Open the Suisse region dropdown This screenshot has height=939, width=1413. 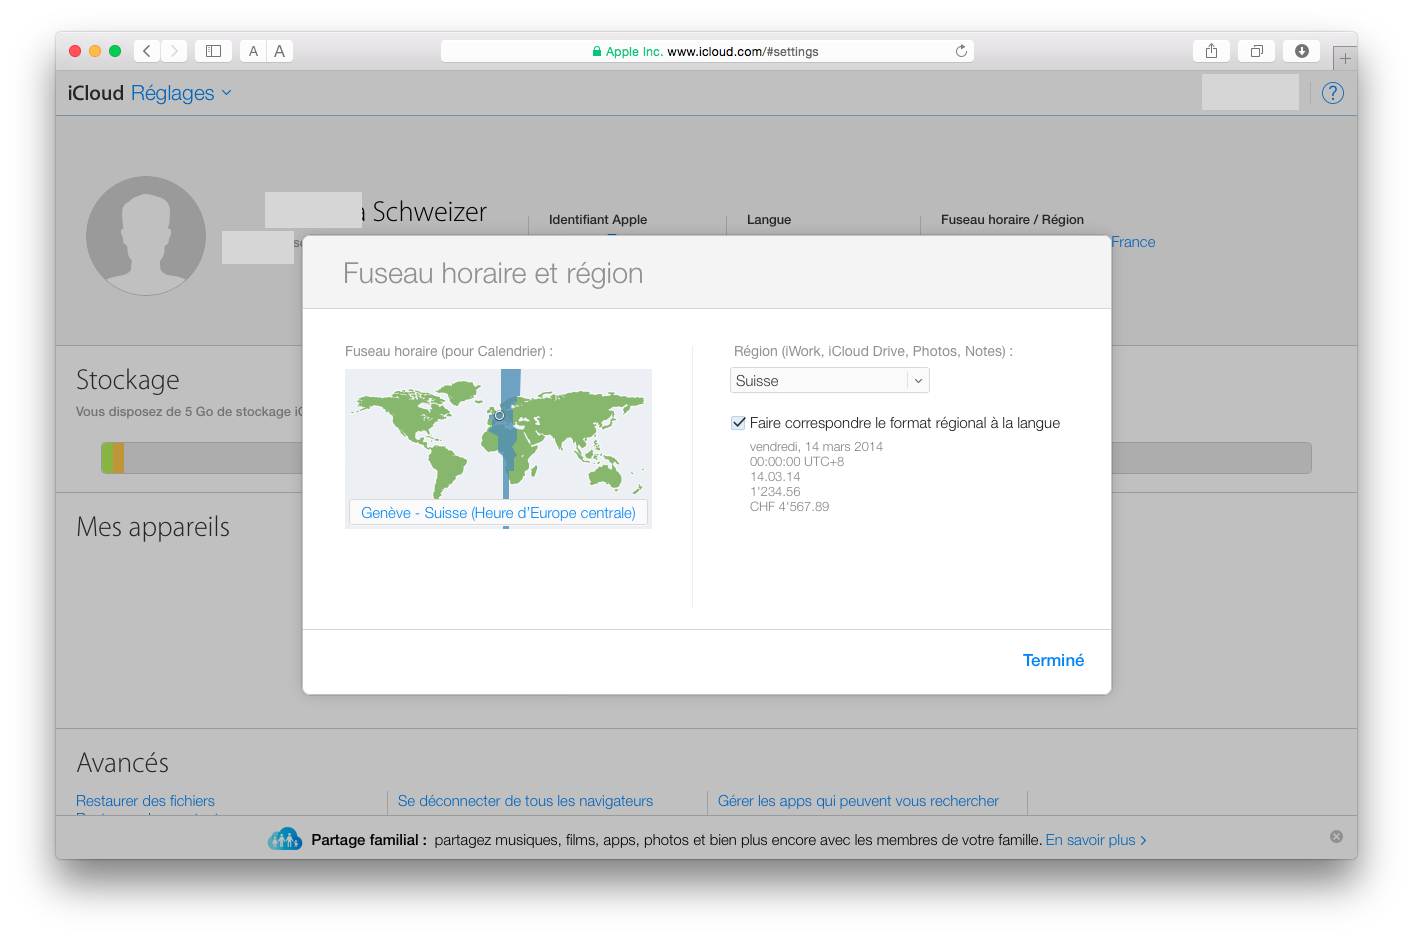click(x=829, y=381)
